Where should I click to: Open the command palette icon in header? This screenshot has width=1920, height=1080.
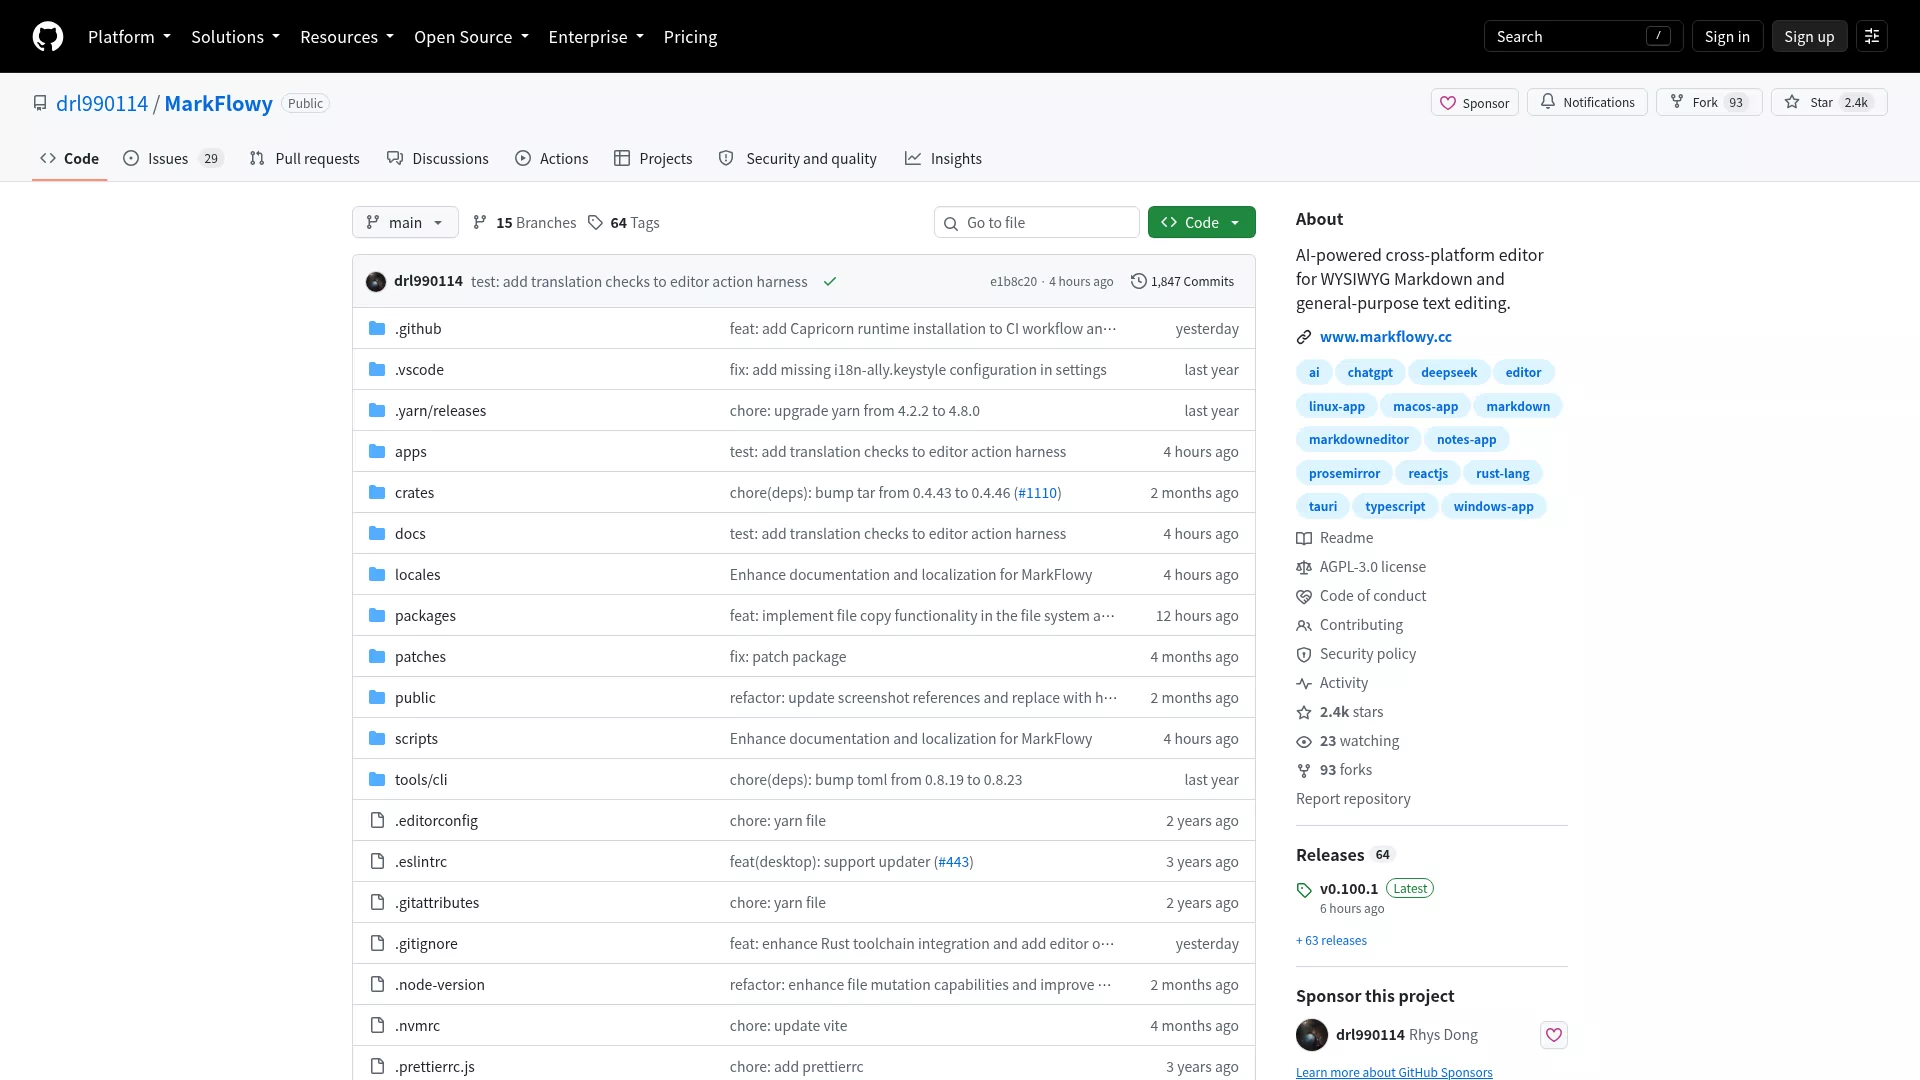1872,37
